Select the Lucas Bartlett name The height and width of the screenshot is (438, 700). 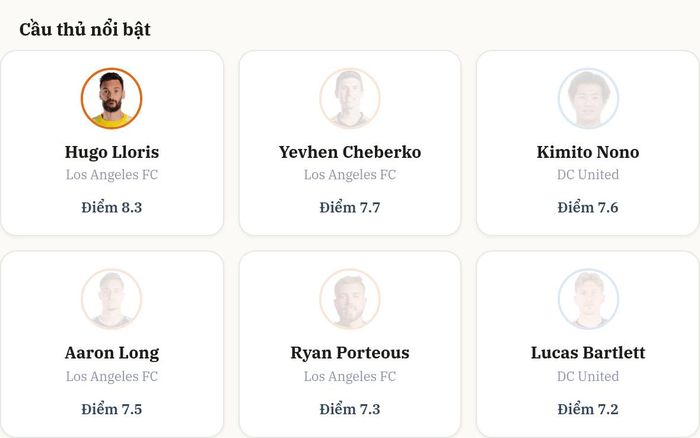tap(588, 353)
